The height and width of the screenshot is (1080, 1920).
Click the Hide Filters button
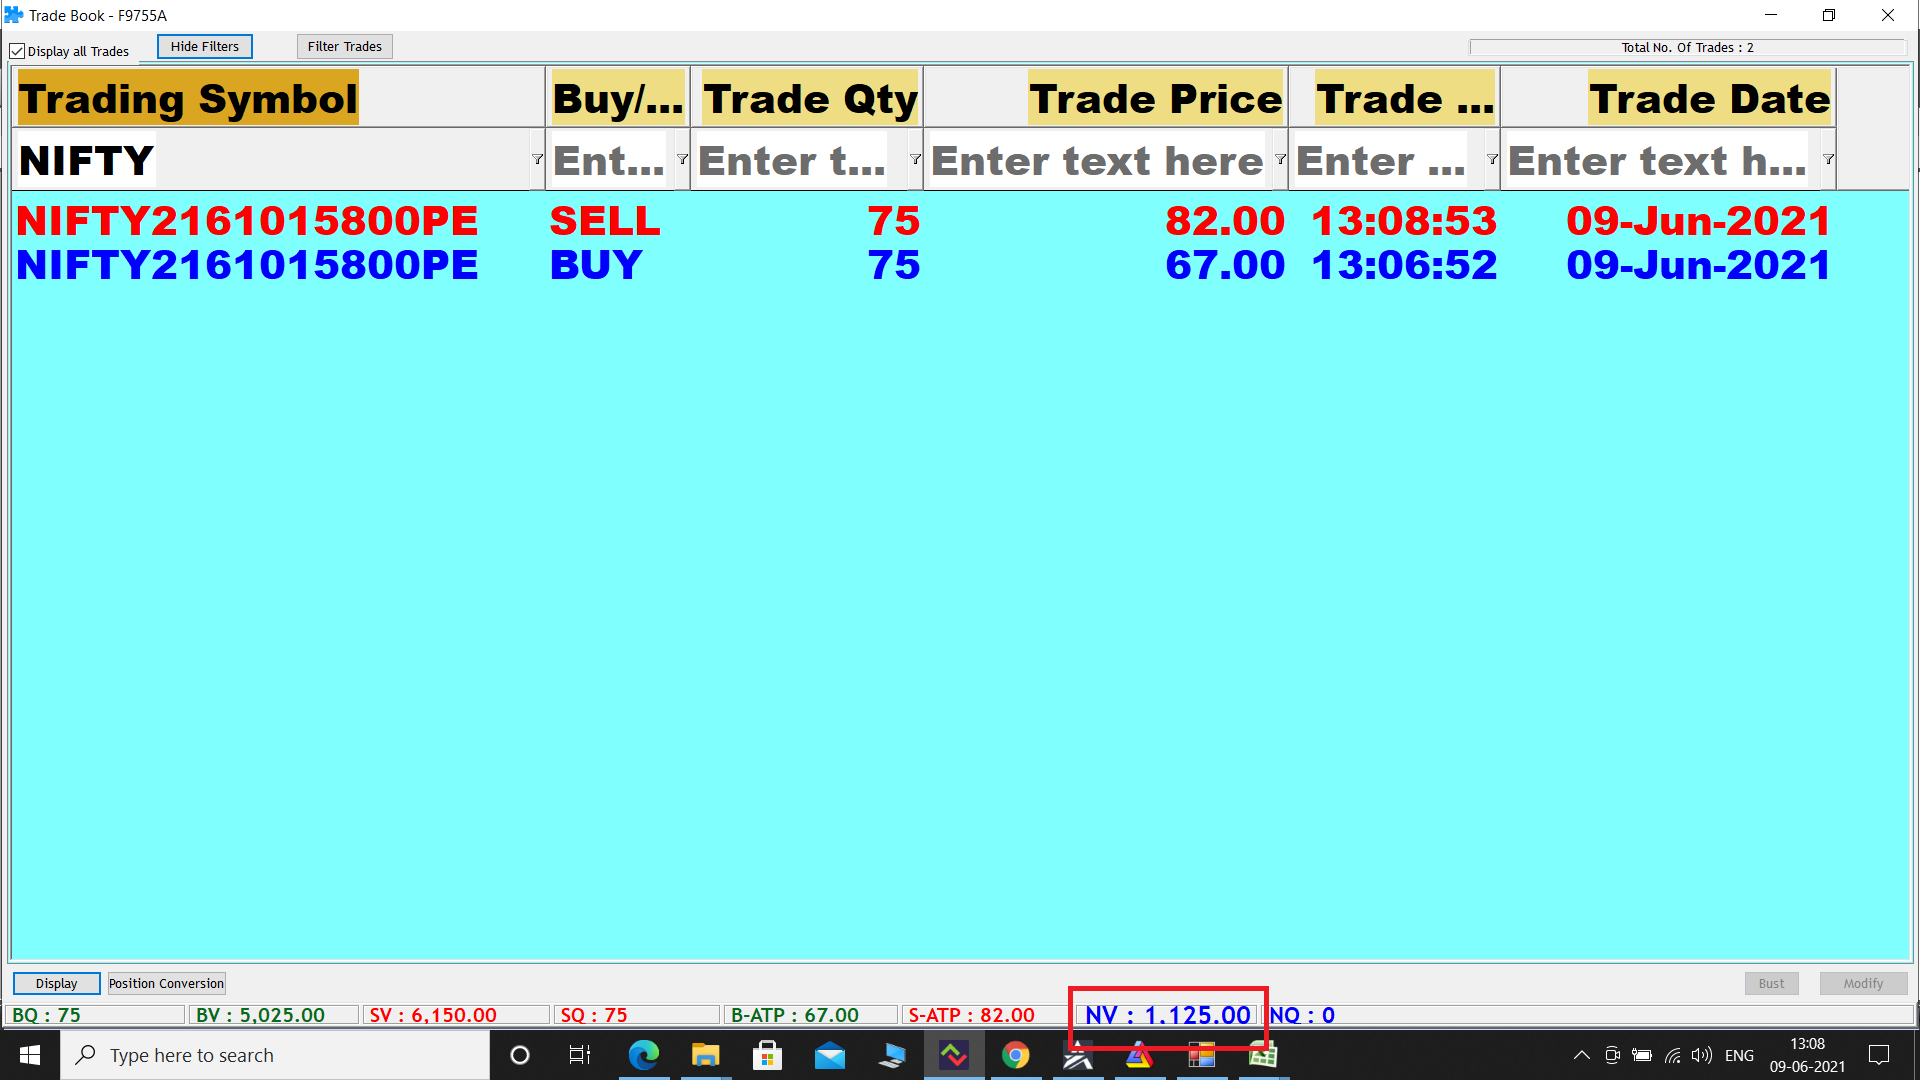pos(205,47)
